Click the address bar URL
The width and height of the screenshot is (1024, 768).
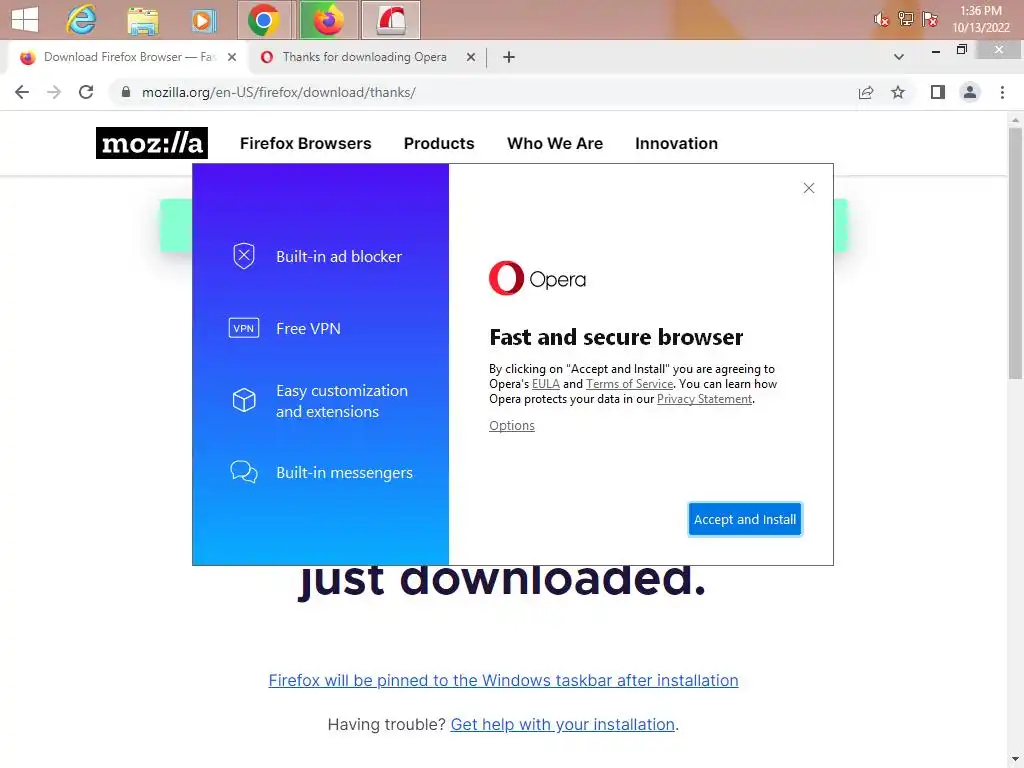(x=279, y=92)
